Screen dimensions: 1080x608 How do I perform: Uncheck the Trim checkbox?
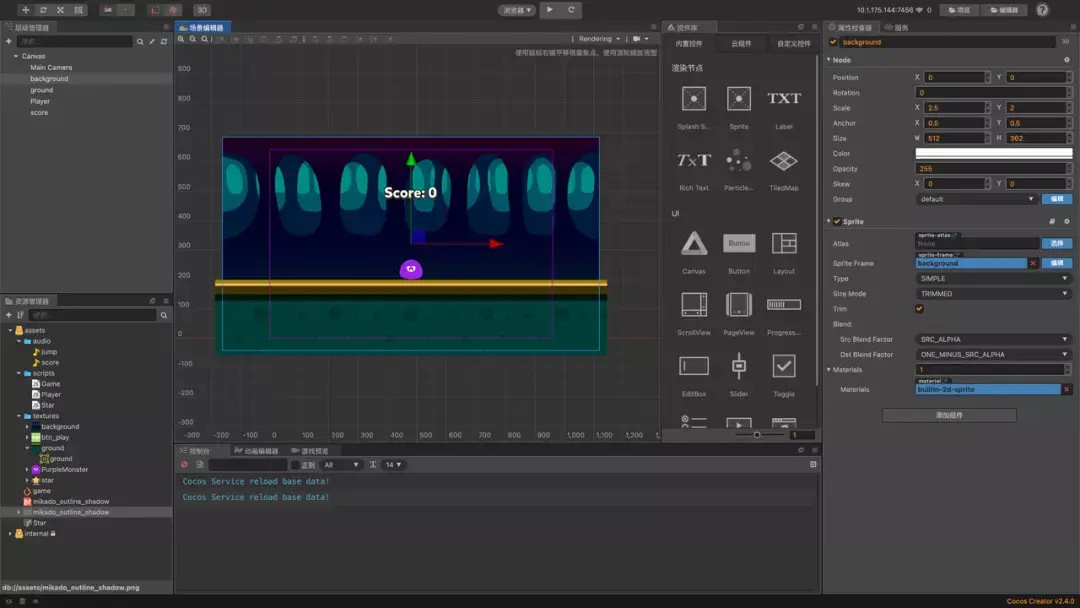(x=920, y=308)
